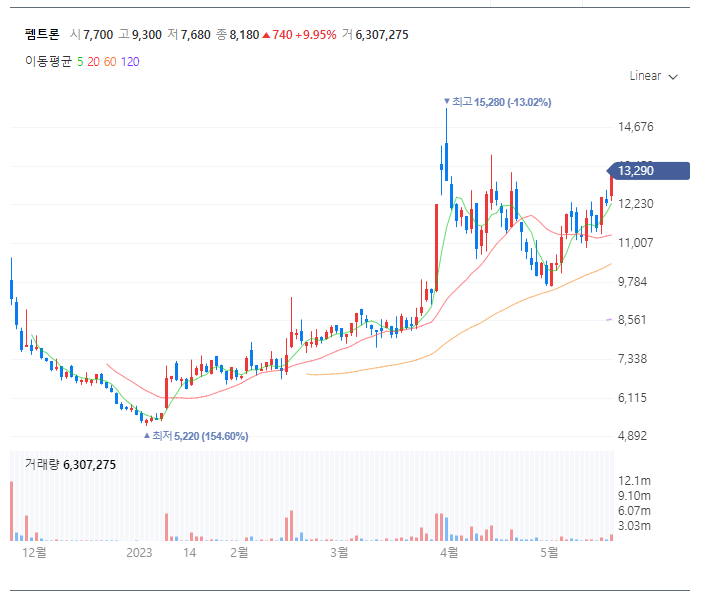Click the 8,561 price axis label
Image resolution: width=703 pixels, height=599 pixels.
click(x=632, y=320)
